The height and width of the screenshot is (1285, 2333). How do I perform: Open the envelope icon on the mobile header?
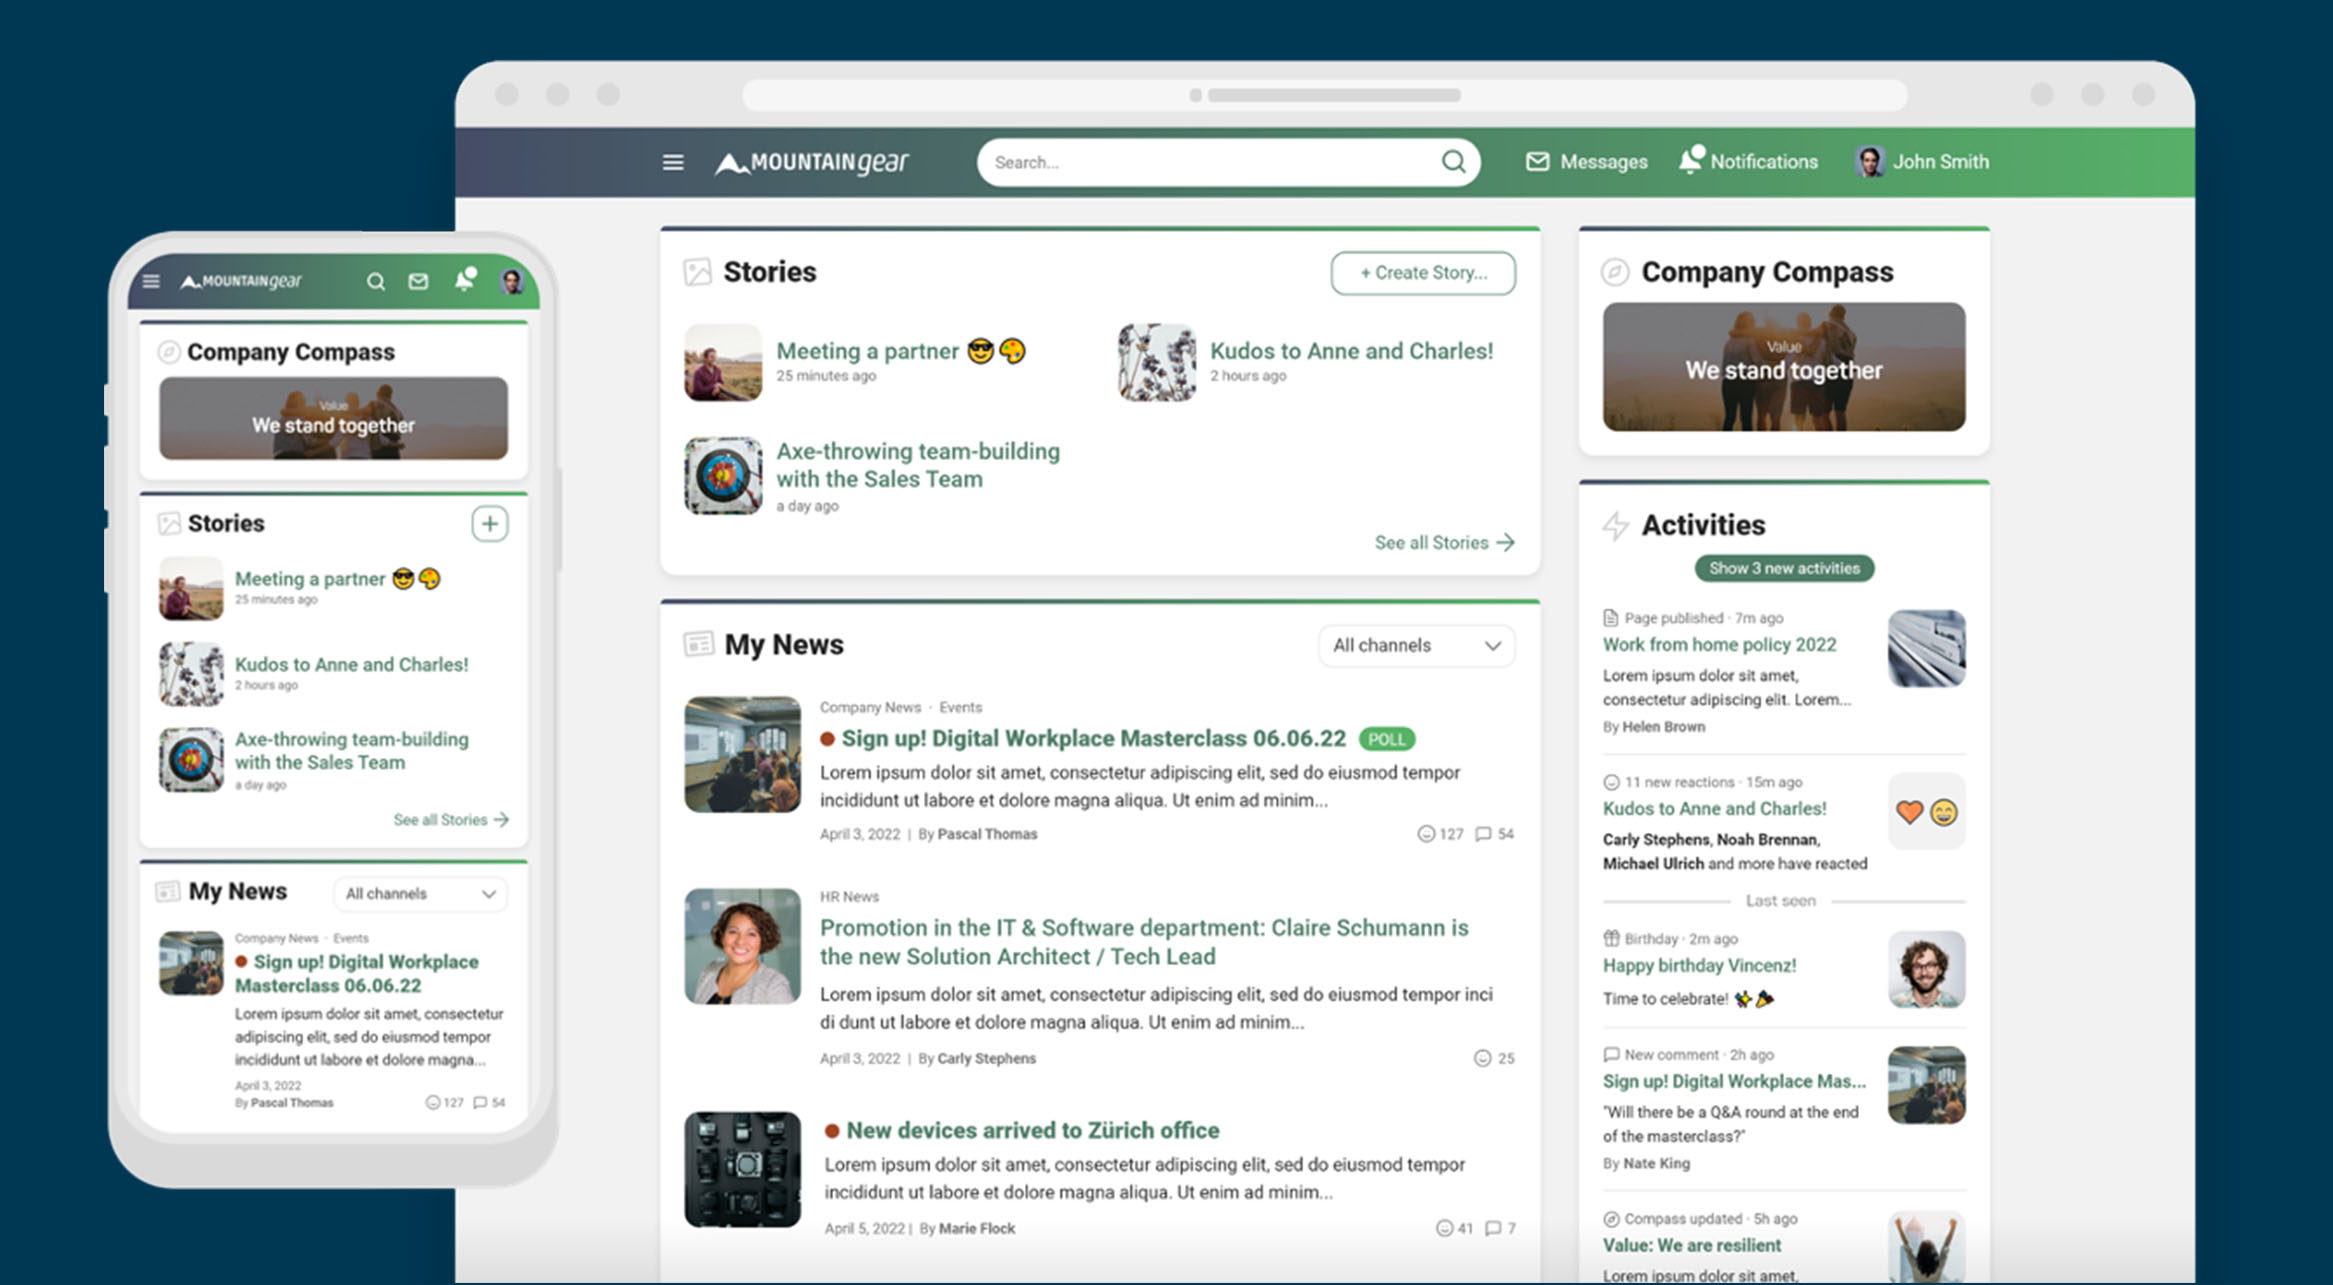(x=418, y=281)
